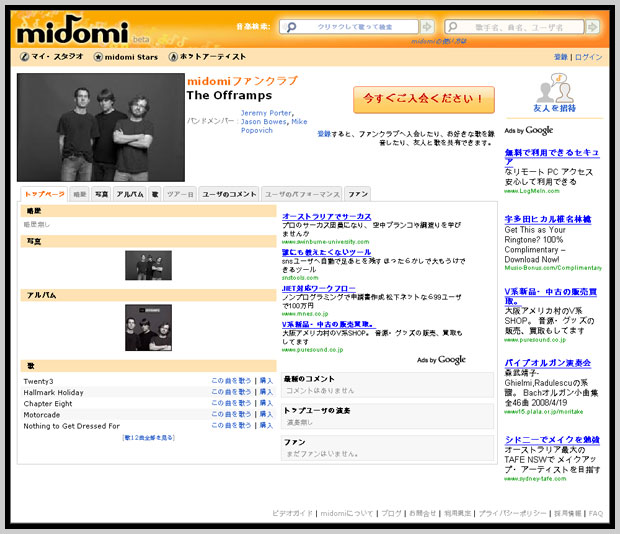Select the ユーザのコメント tab
The image size is (620, 534).
click(x=229, y=194)
